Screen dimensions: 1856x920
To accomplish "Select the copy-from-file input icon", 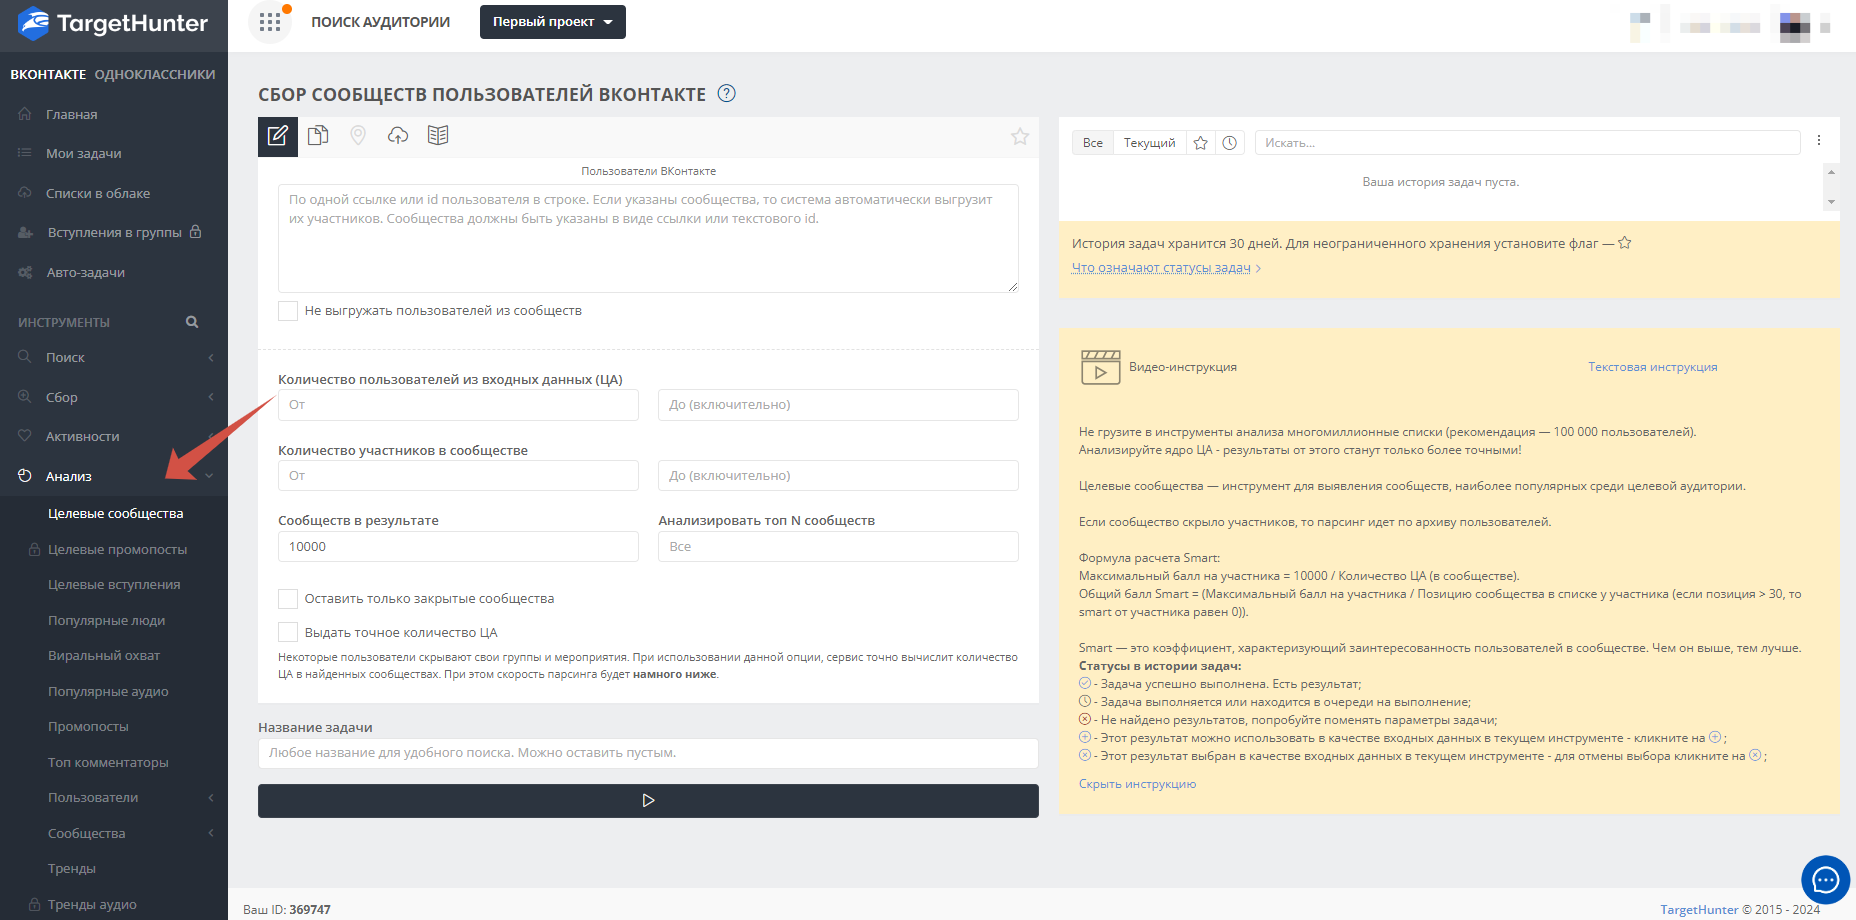I will point(318,136).
